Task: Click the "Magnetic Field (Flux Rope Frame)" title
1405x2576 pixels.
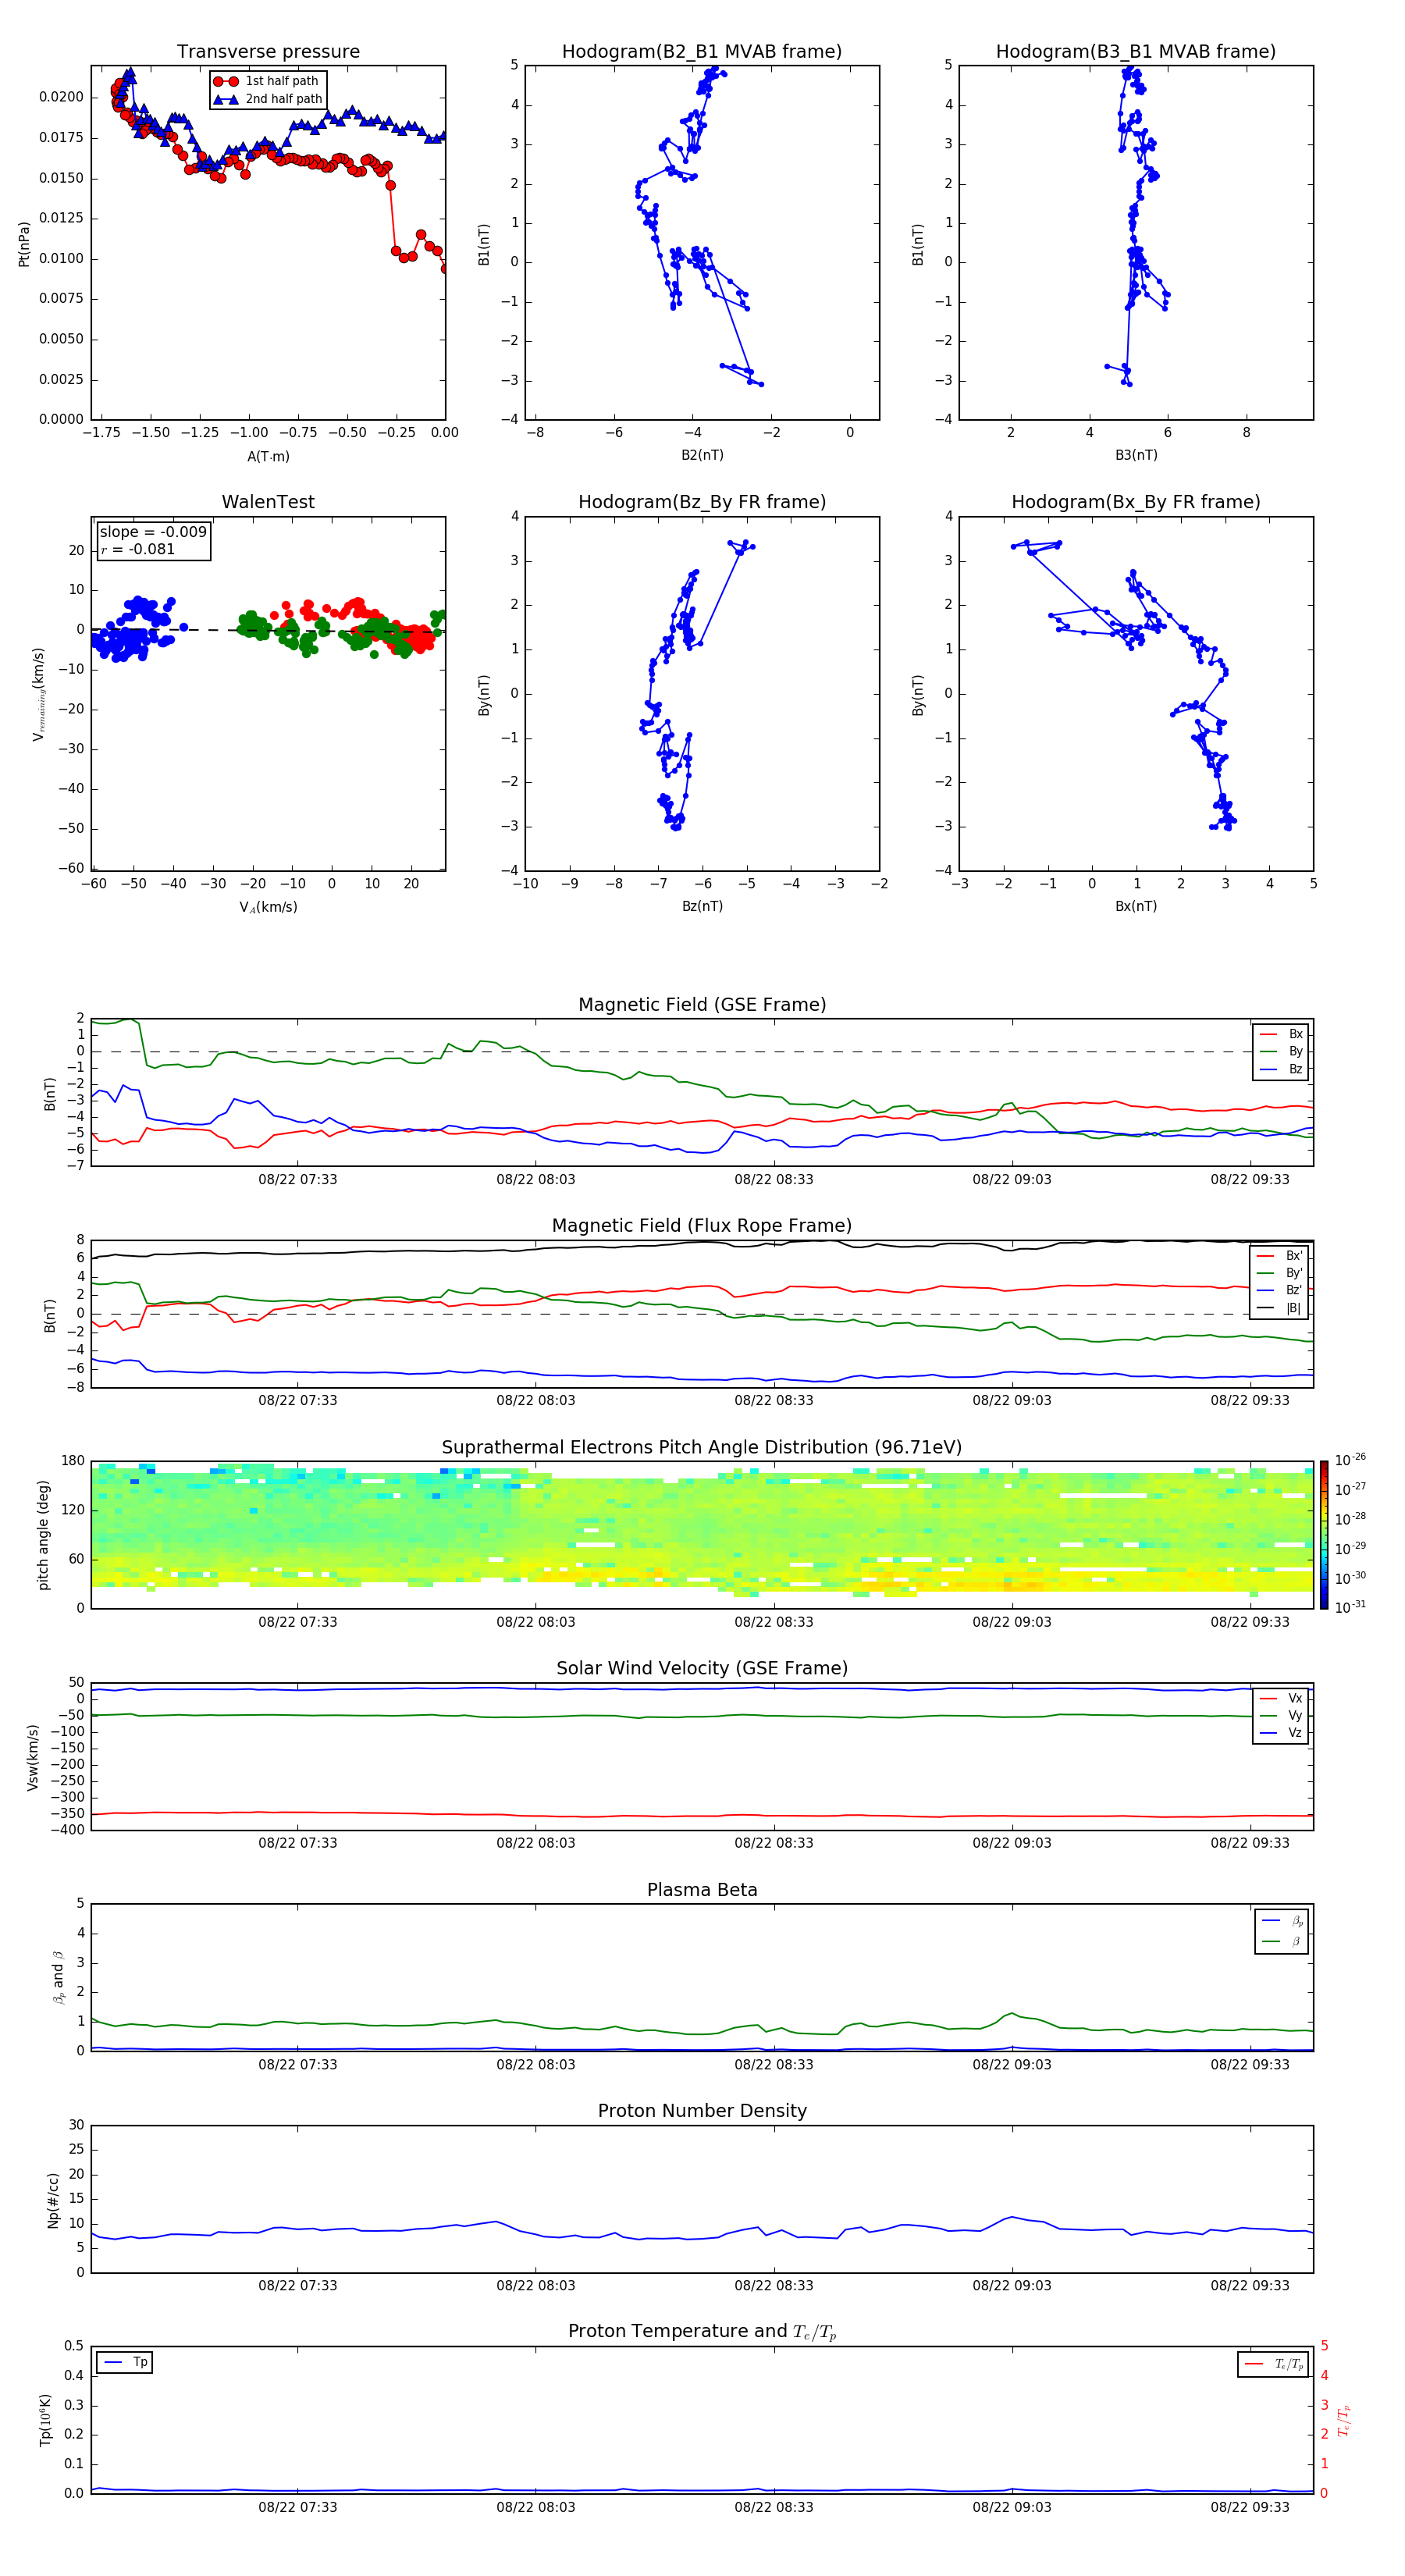Action: click(702, 1226)
